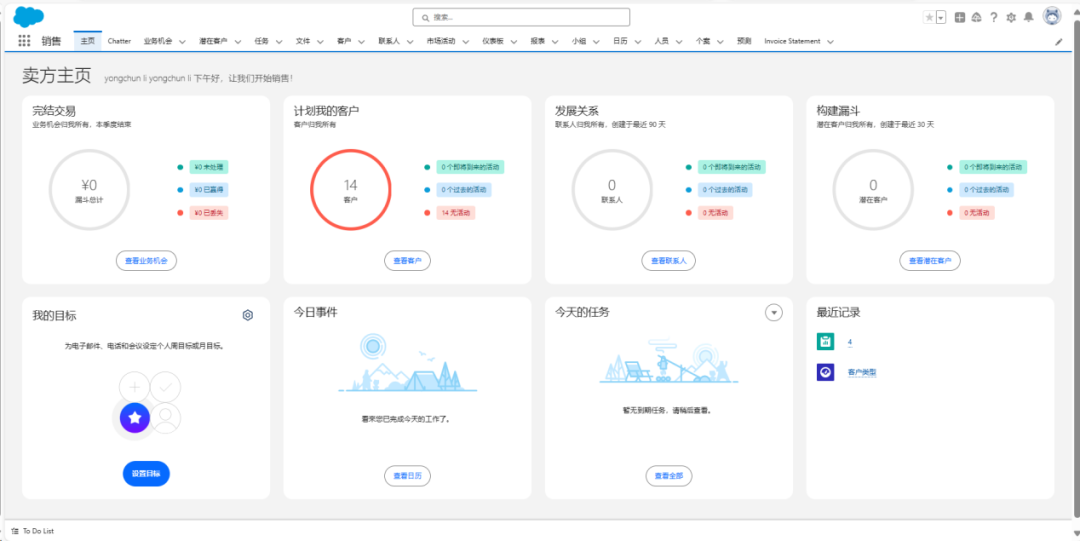Click the 查看联系人 button
This screenshot has width=1080, height=541.
[669, 261]
